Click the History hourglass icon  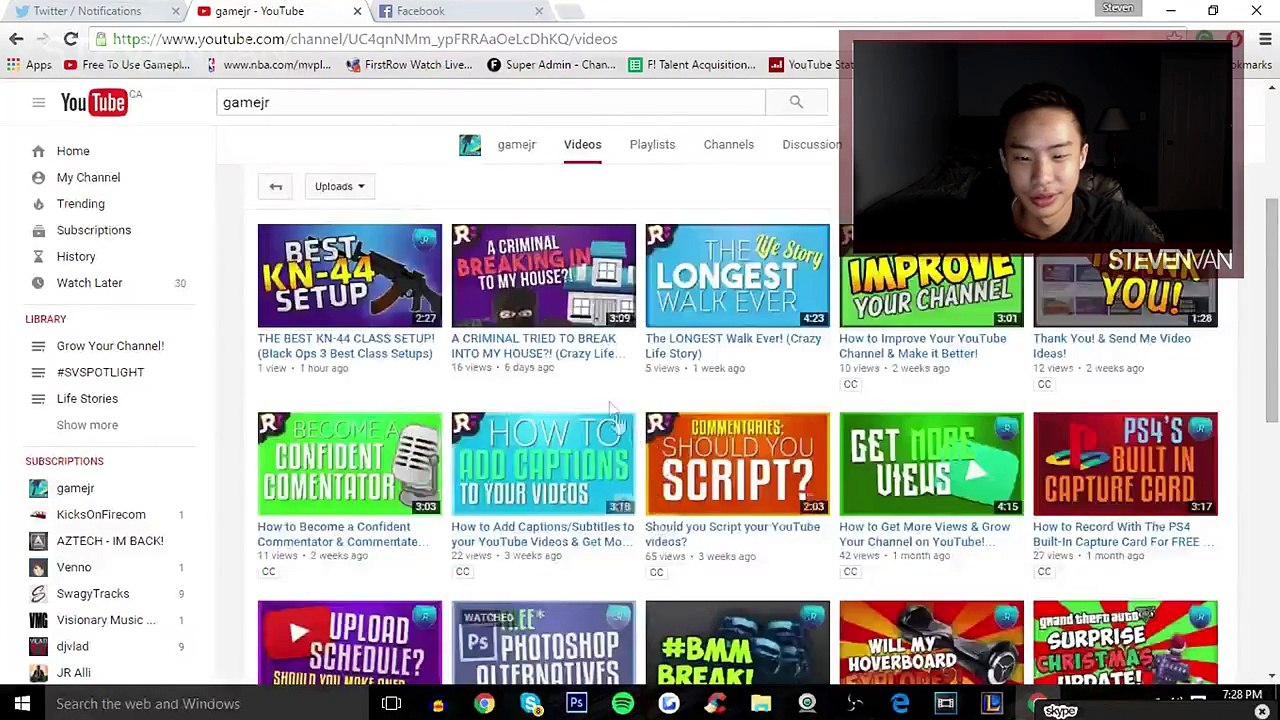(x=38, y=257)
